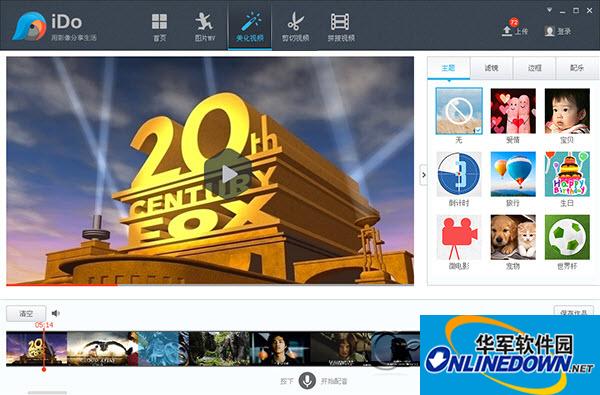Click the 清空 clear button
600x395 pixels.
26,313
